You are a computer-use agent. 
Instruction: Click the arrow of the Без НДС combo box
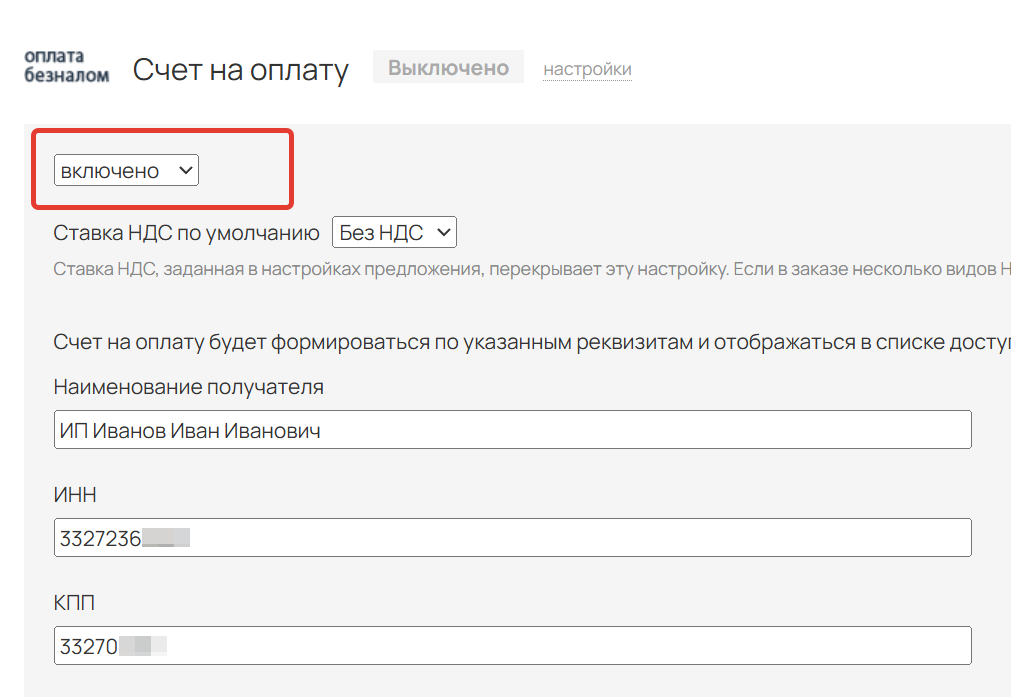click(x=441, y=231)
